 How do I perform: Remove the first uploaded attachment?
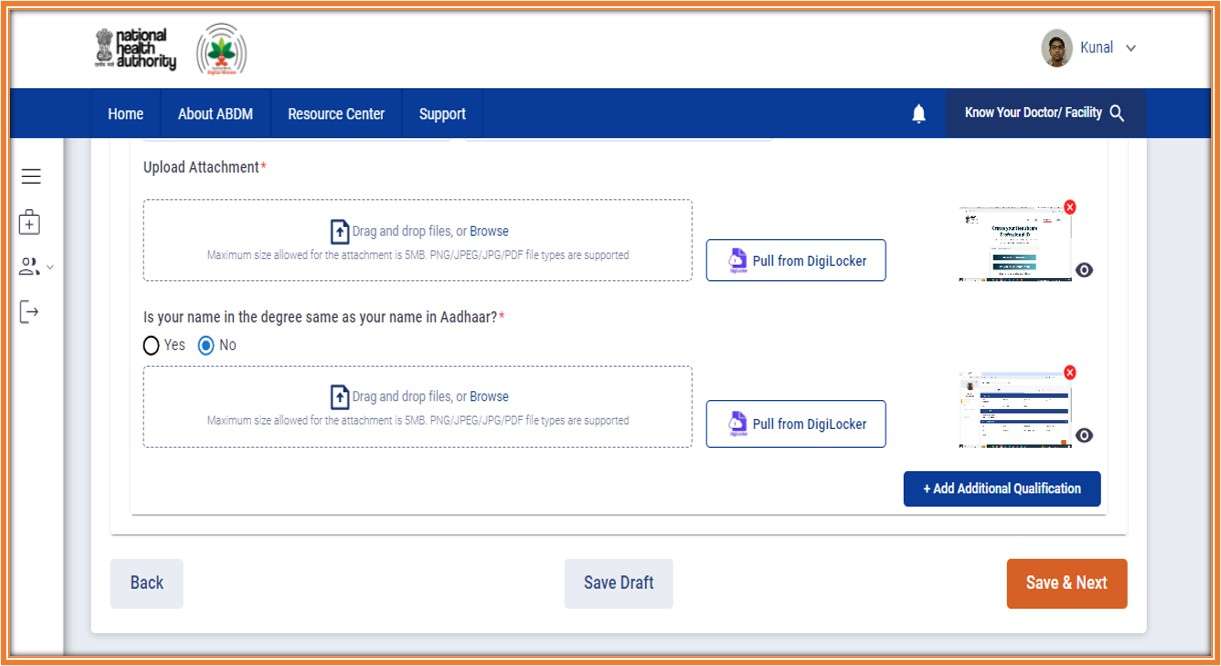click(1070, 207)
